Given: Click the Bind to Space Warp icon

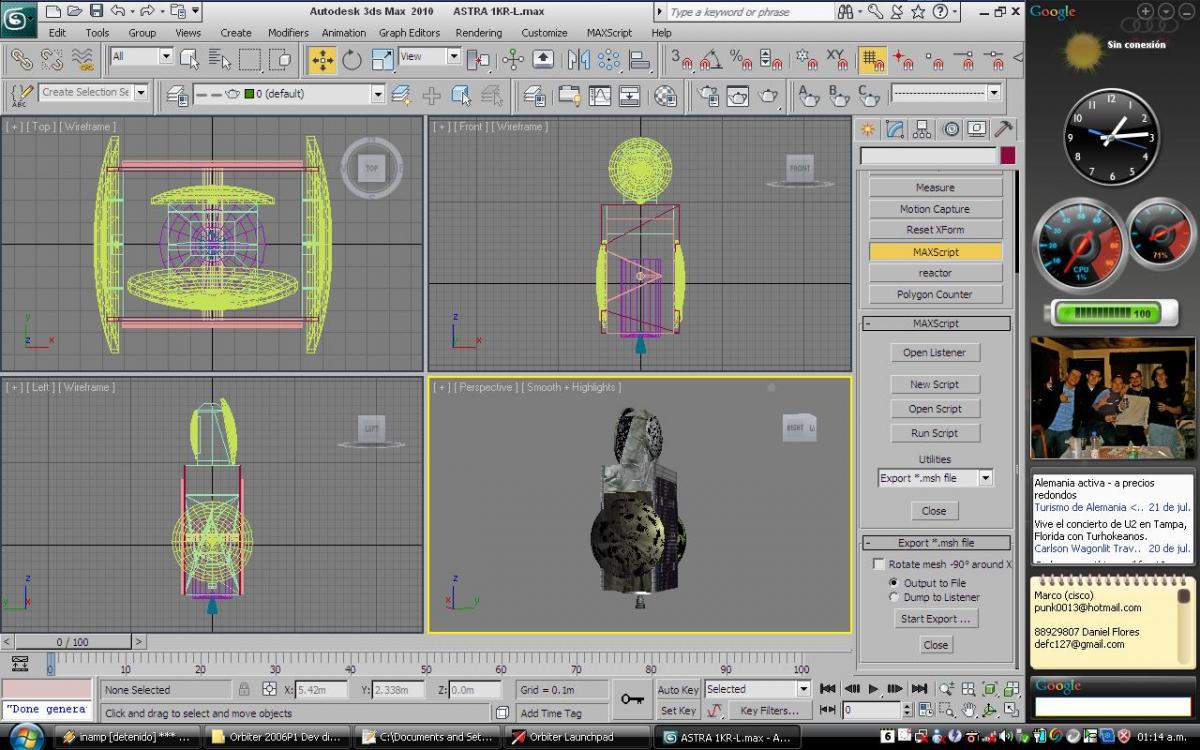Looking at the screenshot, I should pyautogui.click(x=83, y=60).
